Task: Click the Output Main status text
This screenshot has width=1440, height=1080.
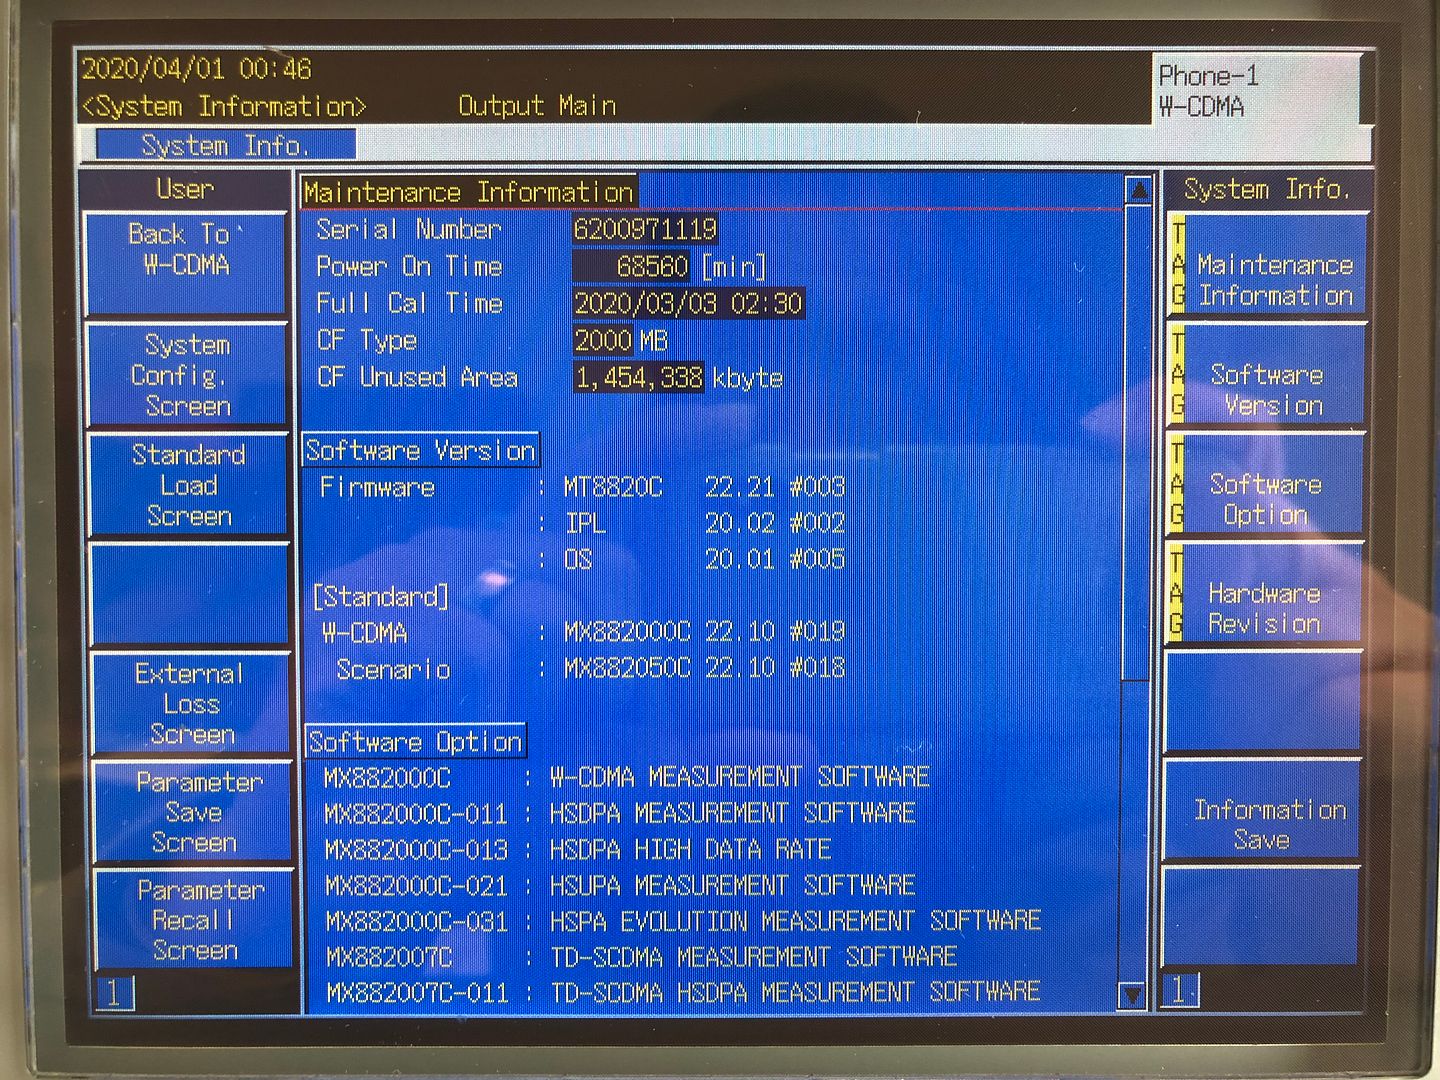Action: point(537,106)
